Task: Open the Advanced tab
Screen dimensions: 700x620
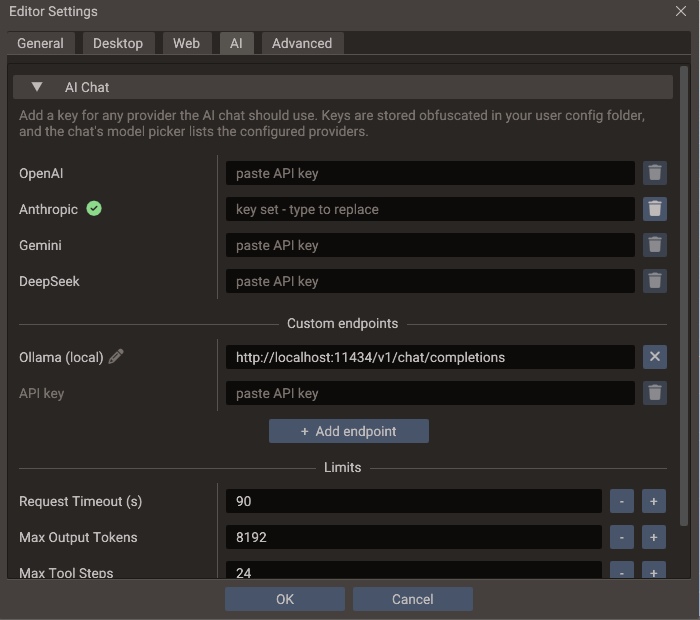Action: (302, 43)
